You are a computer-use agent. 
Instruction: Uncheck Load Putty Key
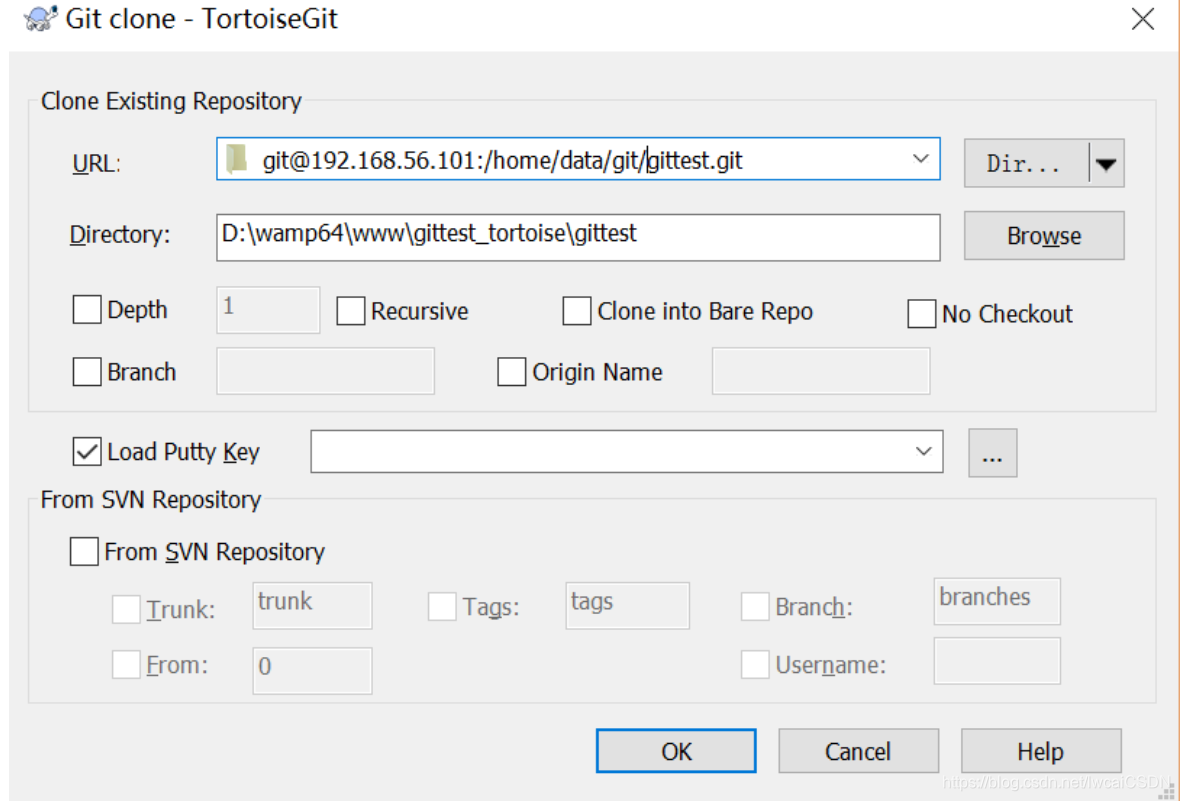87,452
